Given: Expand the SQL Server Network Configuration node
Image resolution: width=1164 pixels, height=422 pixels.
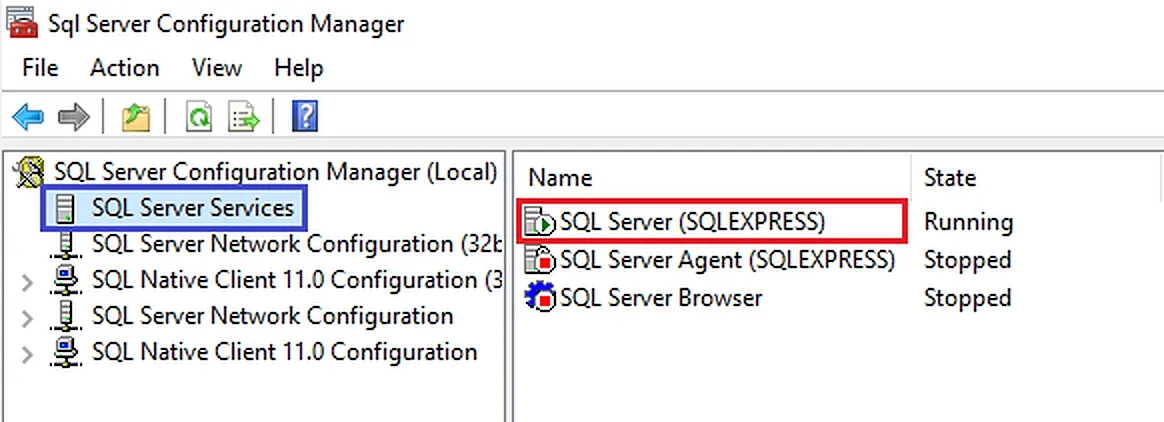Looking at the screenshot, I should pyautogui.click(x=27, y=318).
